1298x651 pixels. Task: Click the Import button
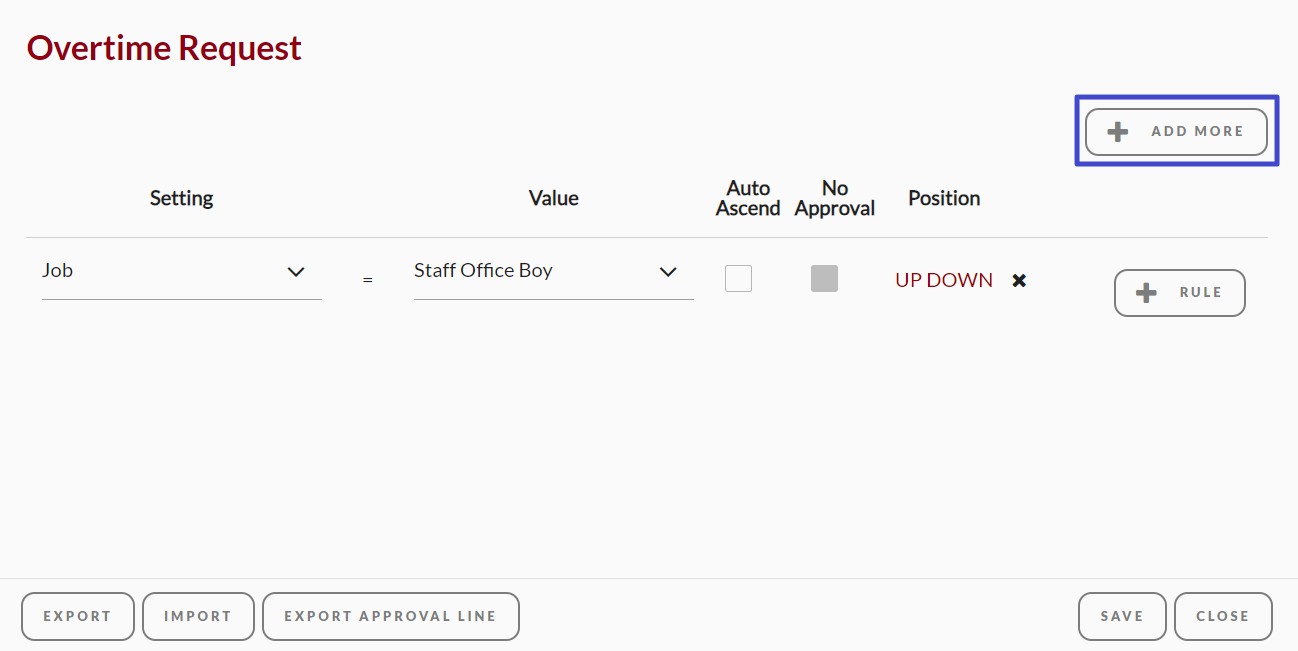tap(197, 616)
